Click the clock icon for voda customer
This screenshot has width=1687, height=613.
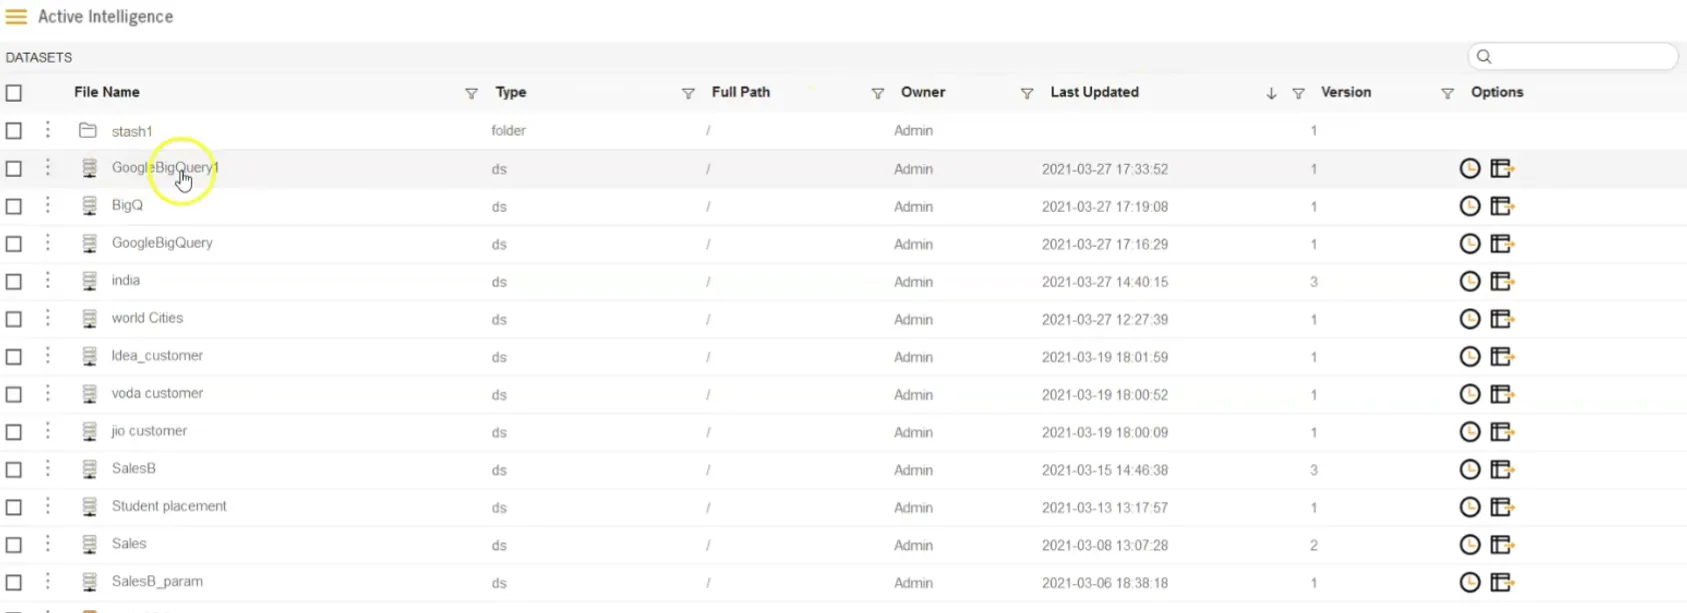(1469, 394)
